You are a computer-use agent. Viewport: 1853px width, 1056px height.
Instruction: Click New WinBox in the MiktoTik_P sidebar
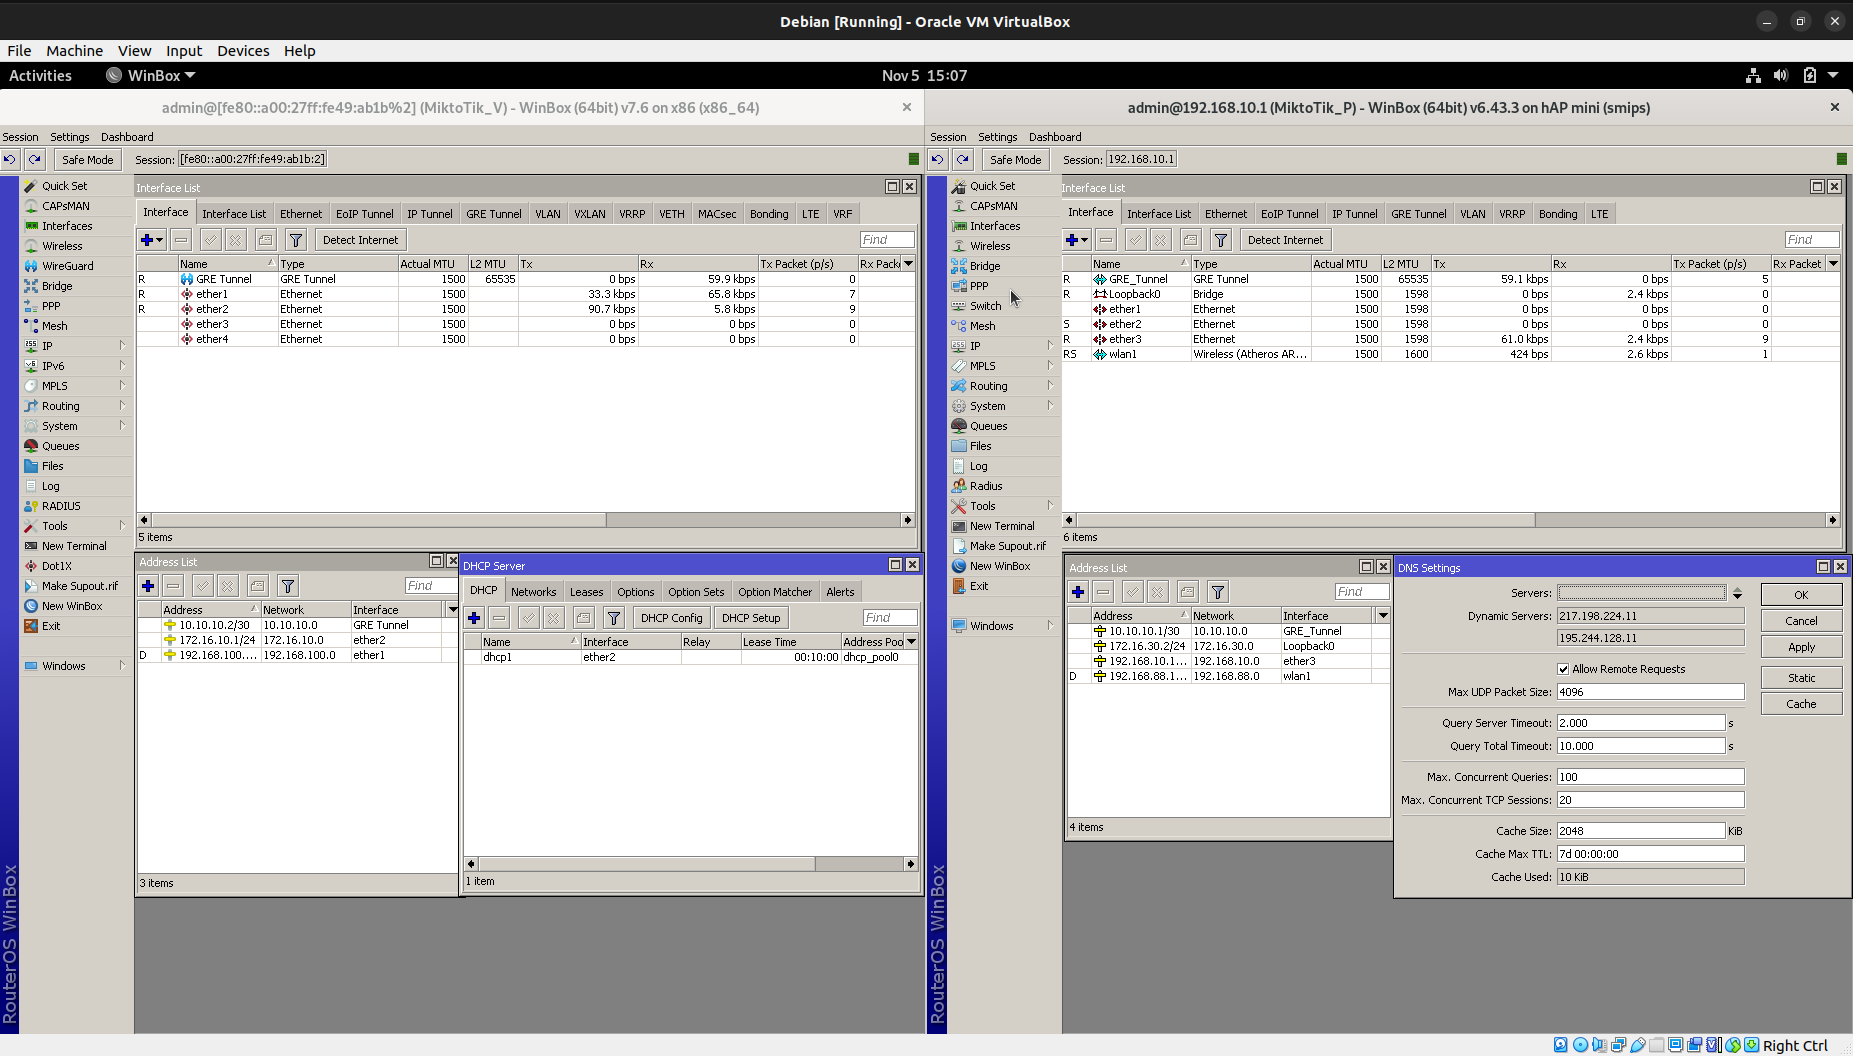(x=999, y=566)
